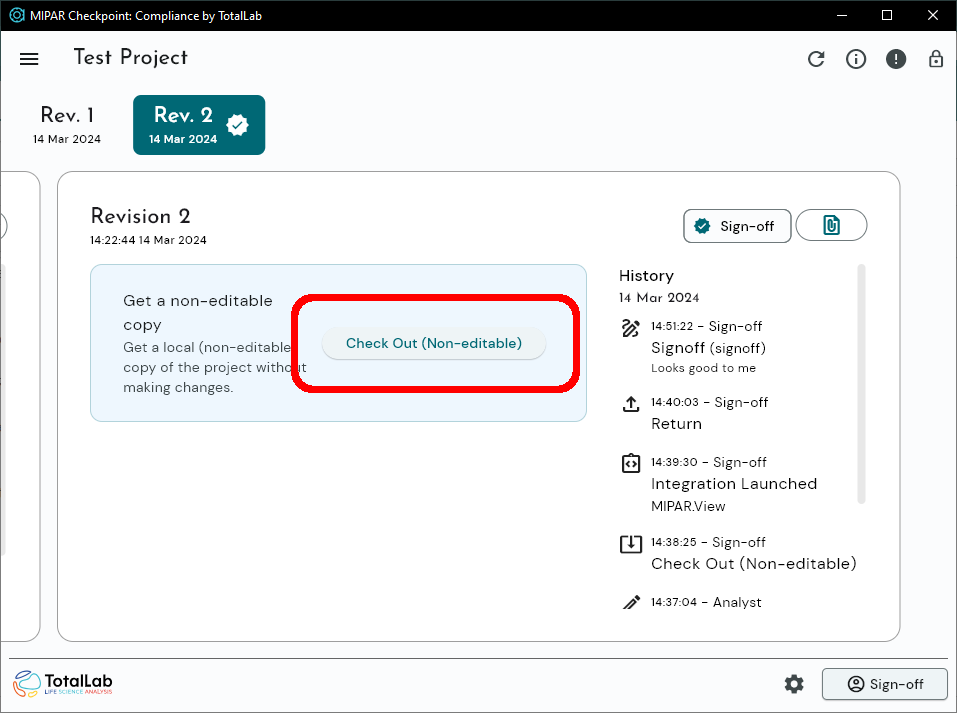Click the 'Looks good to me' comment
This screenshot has width=957, height=713.
[703, 368]
